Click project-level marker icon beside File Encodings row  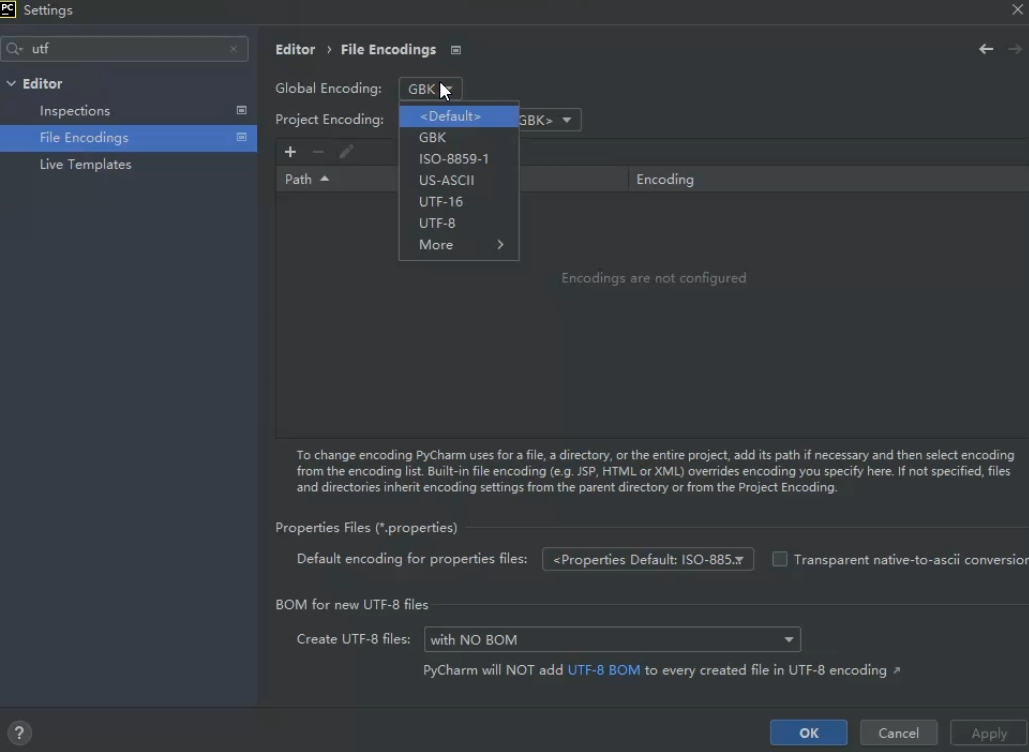(242, 136)
